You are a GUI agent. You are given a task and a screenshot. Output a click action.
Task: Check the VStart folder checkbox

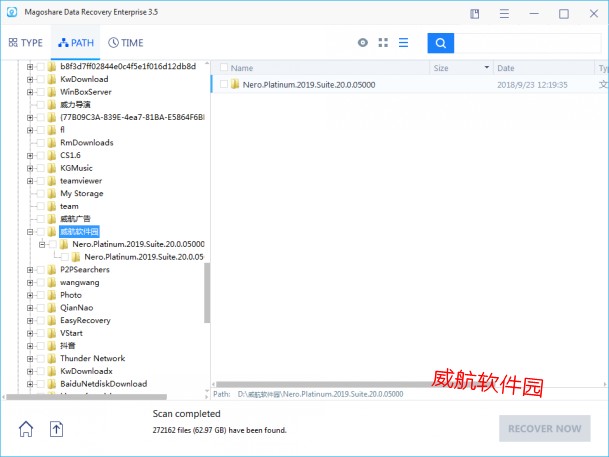pos(40,333)
